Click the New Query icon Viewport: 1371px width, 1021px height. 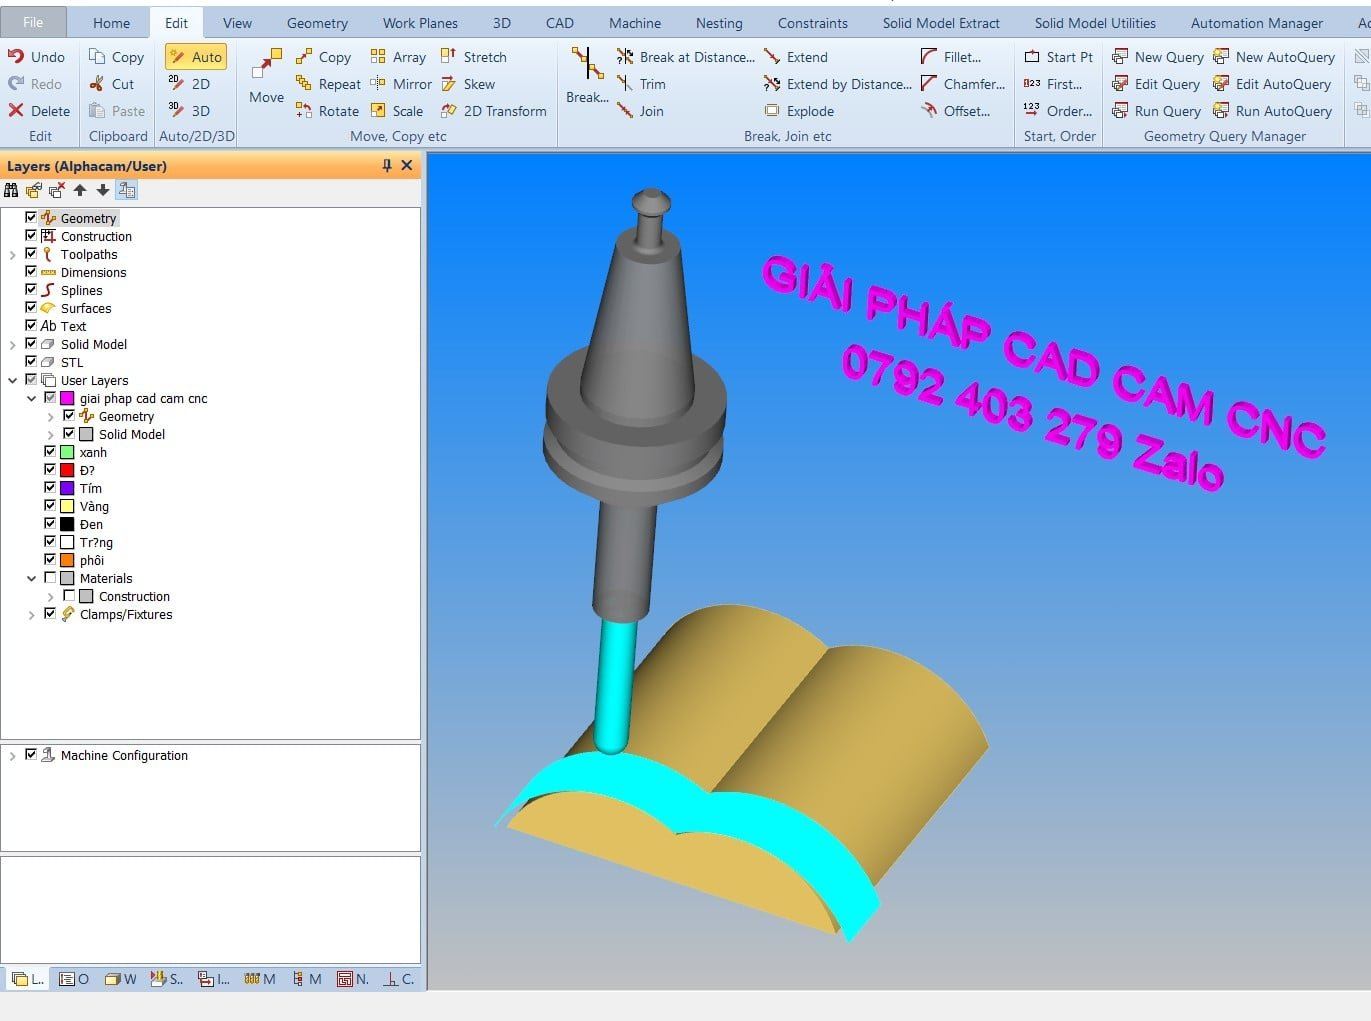pos(1120,57)
